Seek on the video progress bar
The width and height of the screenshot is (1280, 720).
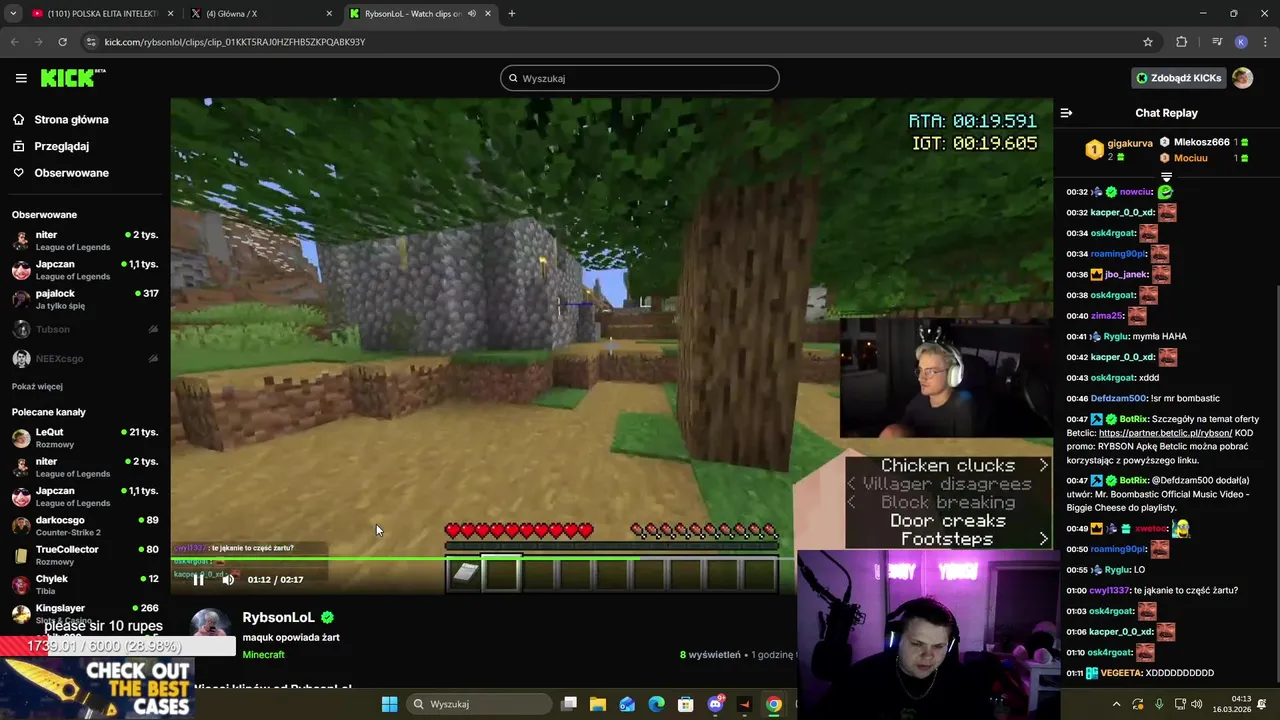tap(482, 559)
